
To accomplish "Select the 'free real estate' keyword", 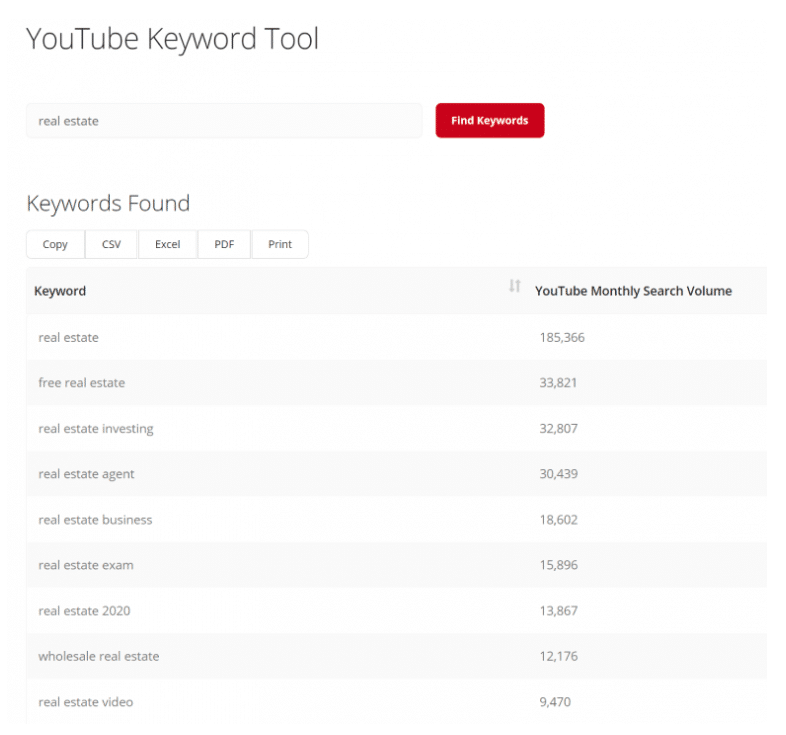I will (x=82, y=383).
